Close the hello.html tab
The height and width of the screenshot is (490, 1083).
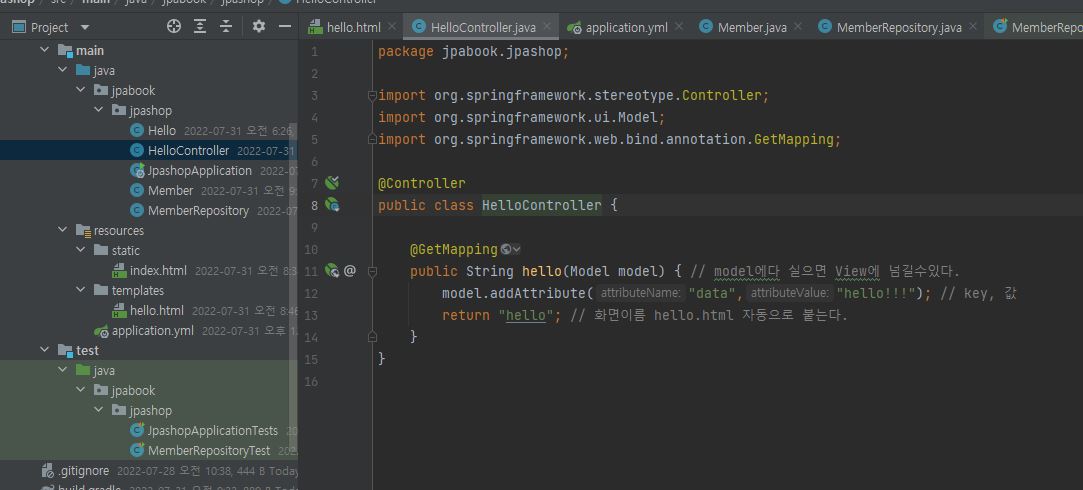[x=391, y=27]
